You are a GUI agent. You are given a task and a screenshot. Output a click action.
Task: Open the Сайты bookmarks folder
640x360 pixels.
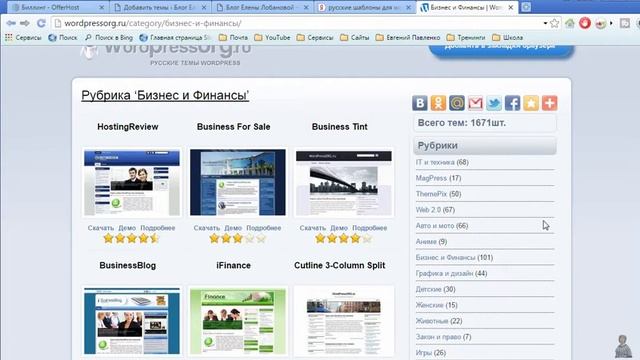[355, 38]
